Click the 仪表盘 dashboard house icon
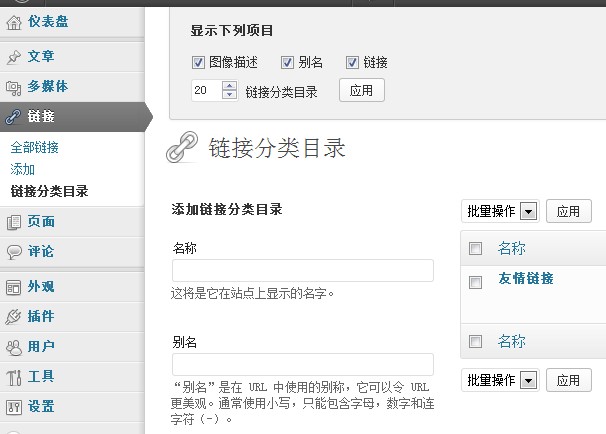This screenshot has width=606, height=434. [x=14, y=19]
